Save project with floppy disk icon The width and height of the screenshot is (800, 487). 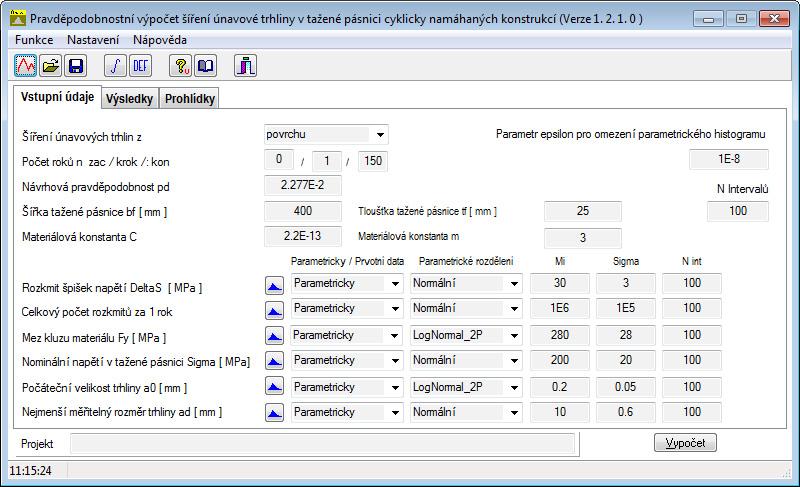tap(76, 66)
